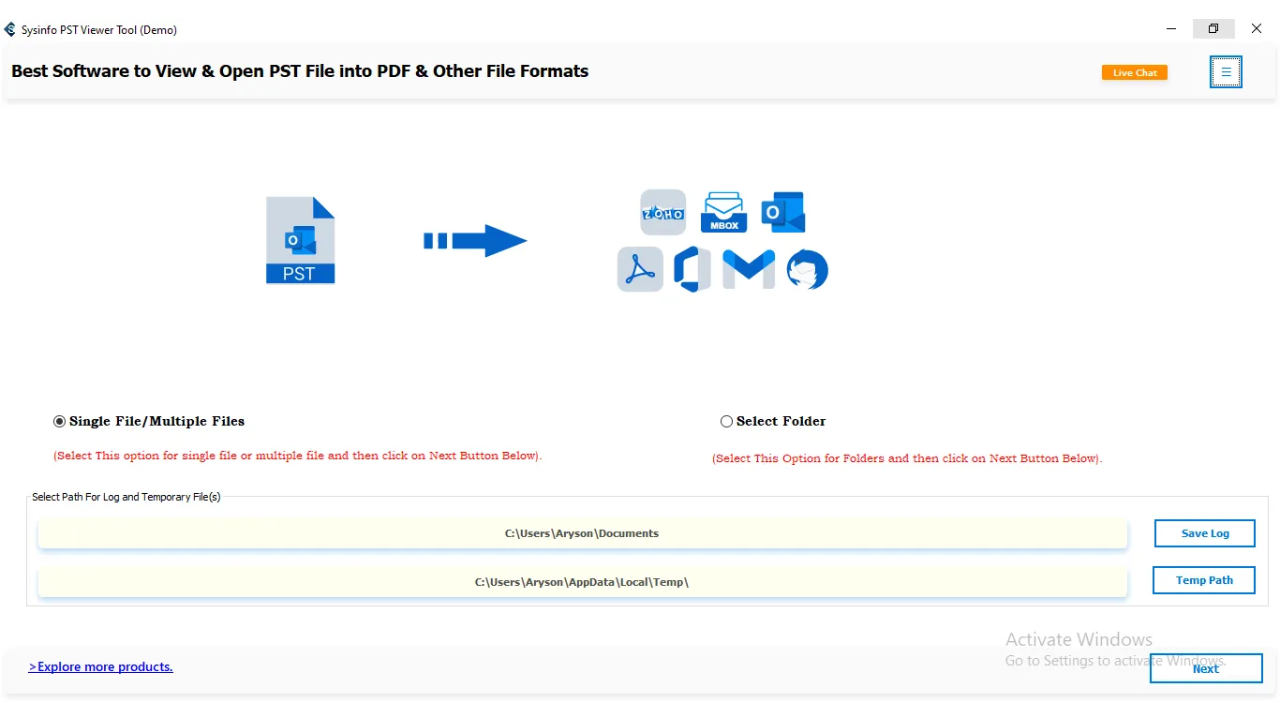Click the PST file icon

pyautogui.click(x=300, y=241)
